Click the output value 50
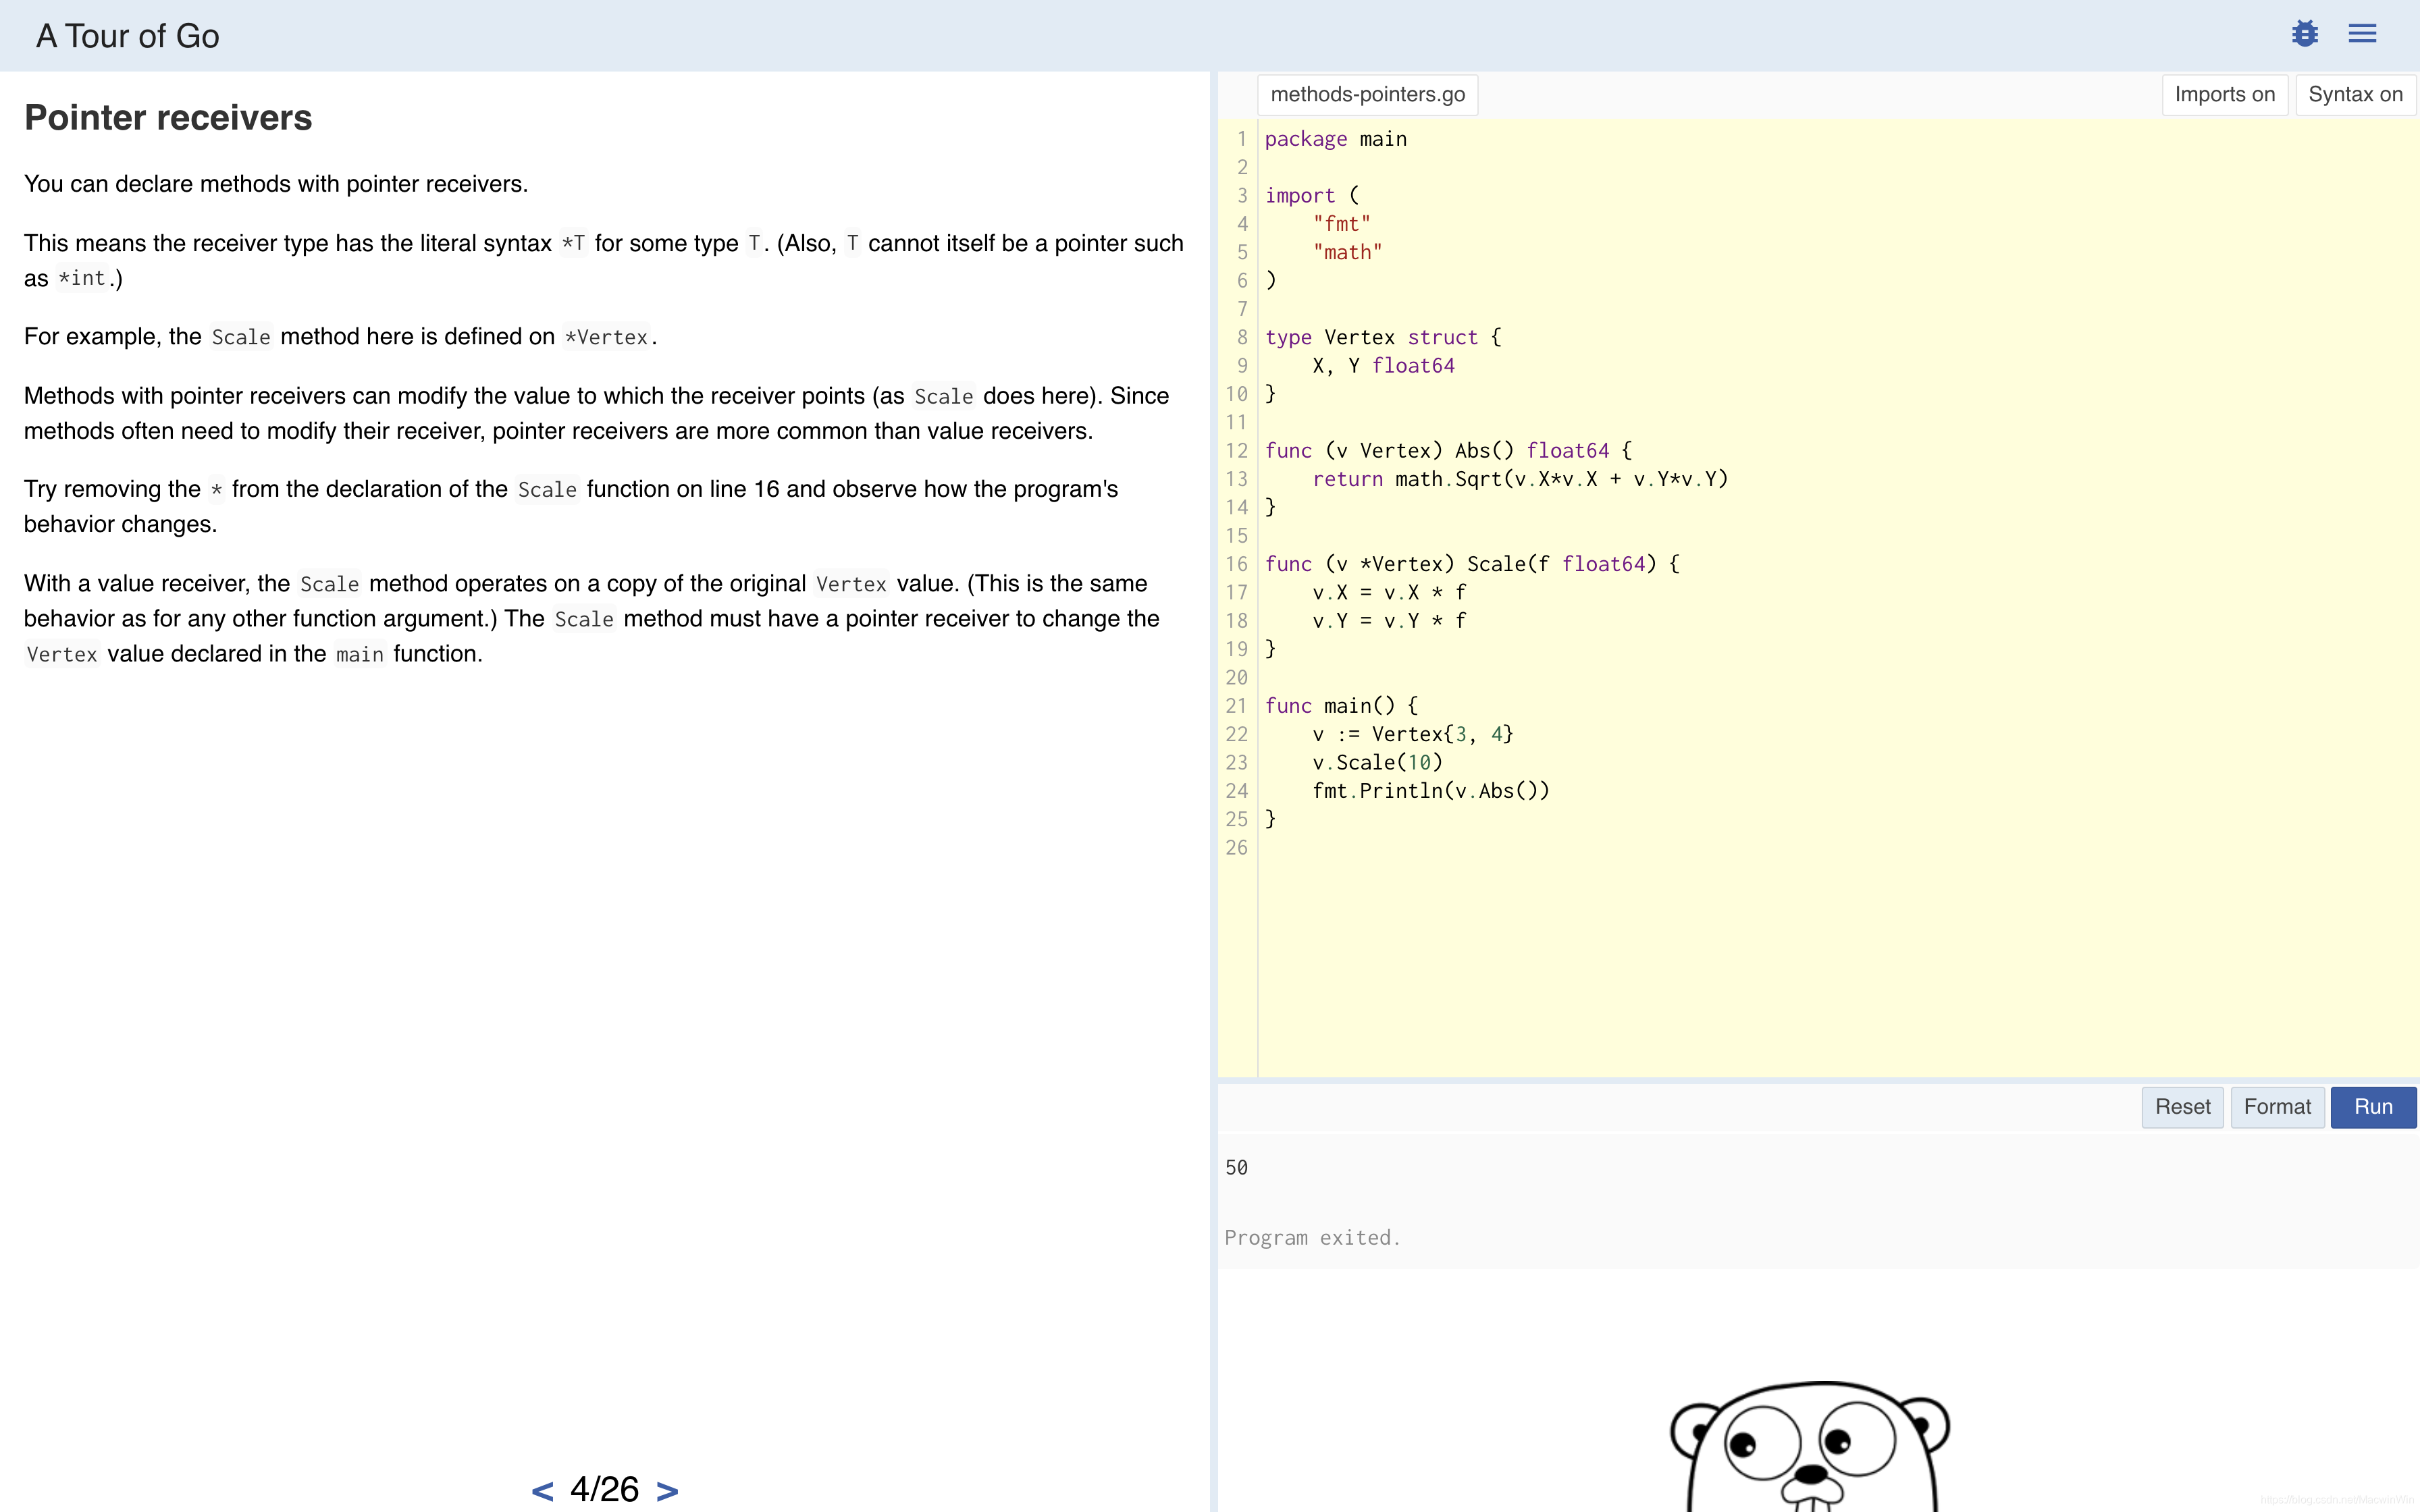This screenshot has width=2420, height=1512. [1236, 1168]
